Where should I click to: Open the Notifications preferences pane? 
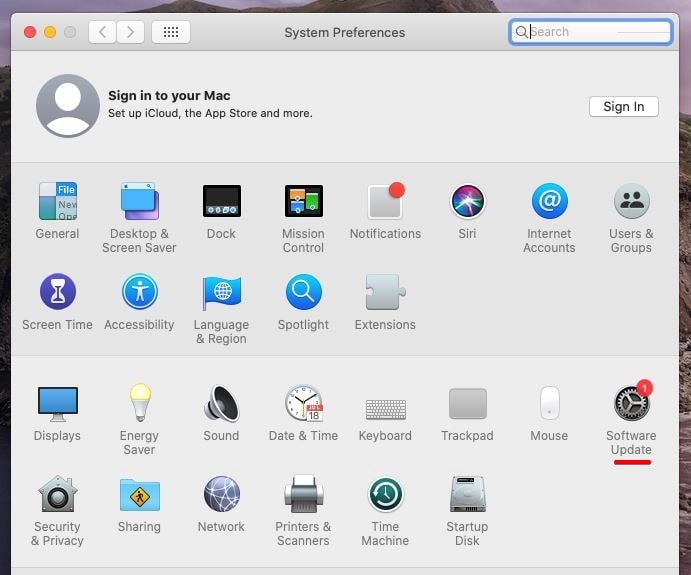click(386, 201)
